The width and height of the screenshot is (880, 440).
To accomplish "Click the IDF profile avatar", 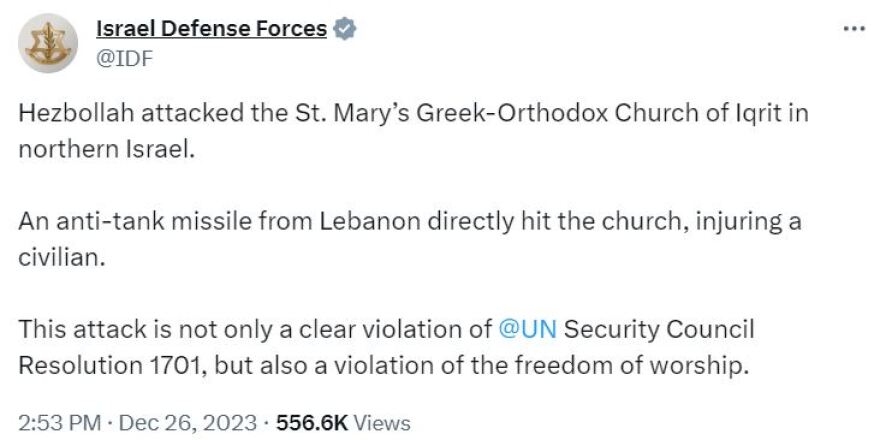I will (47, 43).
